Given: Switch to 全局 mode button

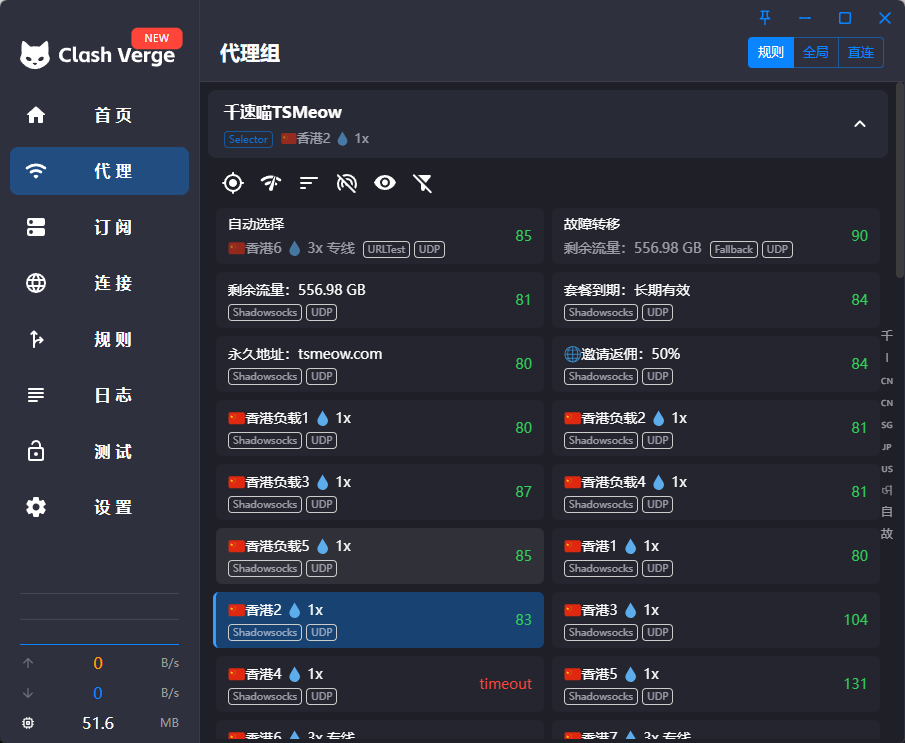Looking at the screenshot, I should pos(816,53).
